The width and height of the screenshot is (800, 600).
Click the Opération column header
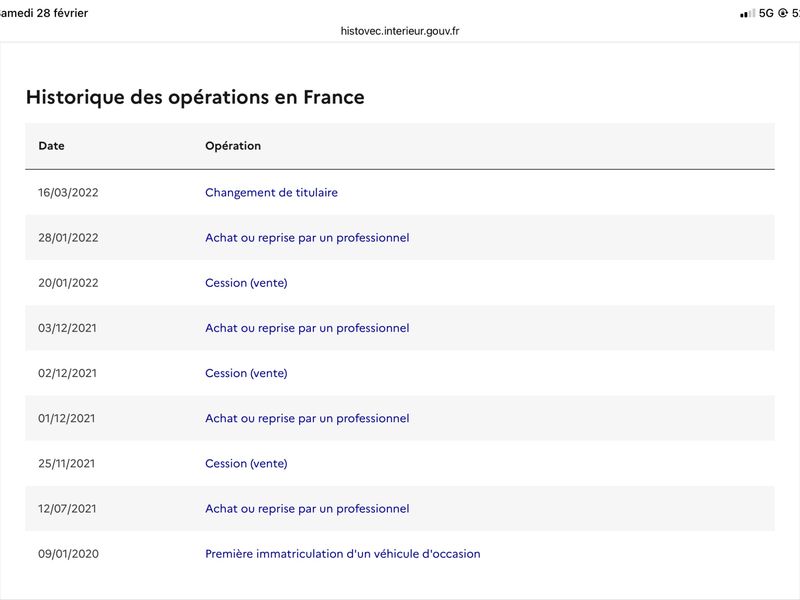pyautogui.click(x=233, y=146)
